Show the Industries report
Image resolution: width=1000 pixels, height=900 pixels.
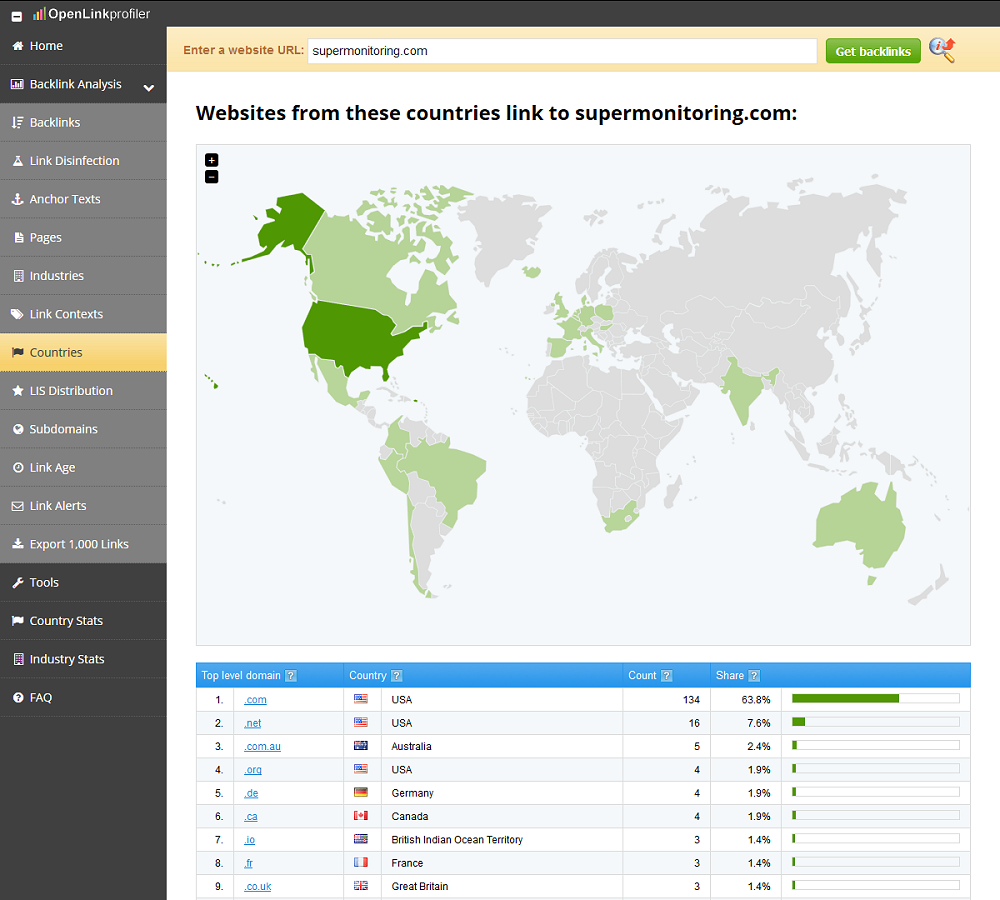(83, 276)
